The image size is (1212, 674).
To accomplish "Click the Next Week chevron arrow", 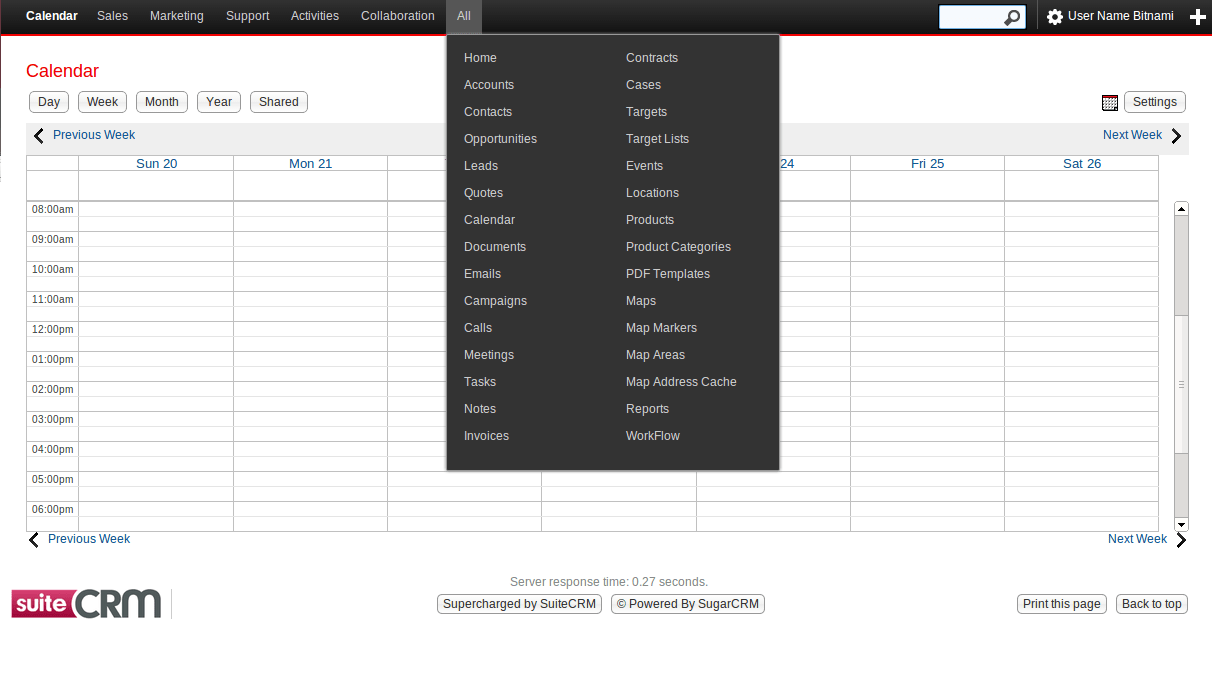I will tap(1176, 135).
